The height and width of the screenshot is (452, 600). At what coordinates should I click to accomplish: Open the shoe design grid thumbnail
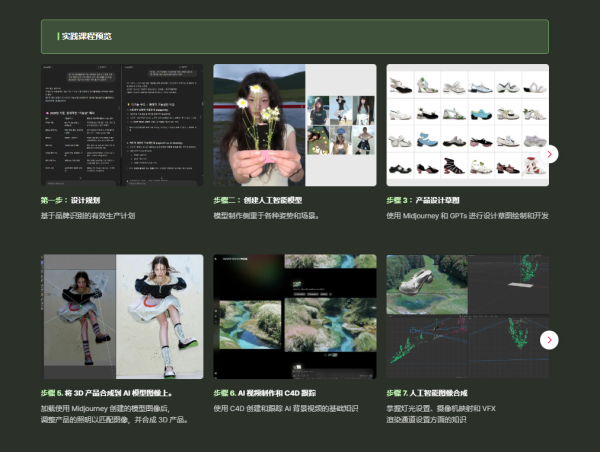tap(468, 125)
